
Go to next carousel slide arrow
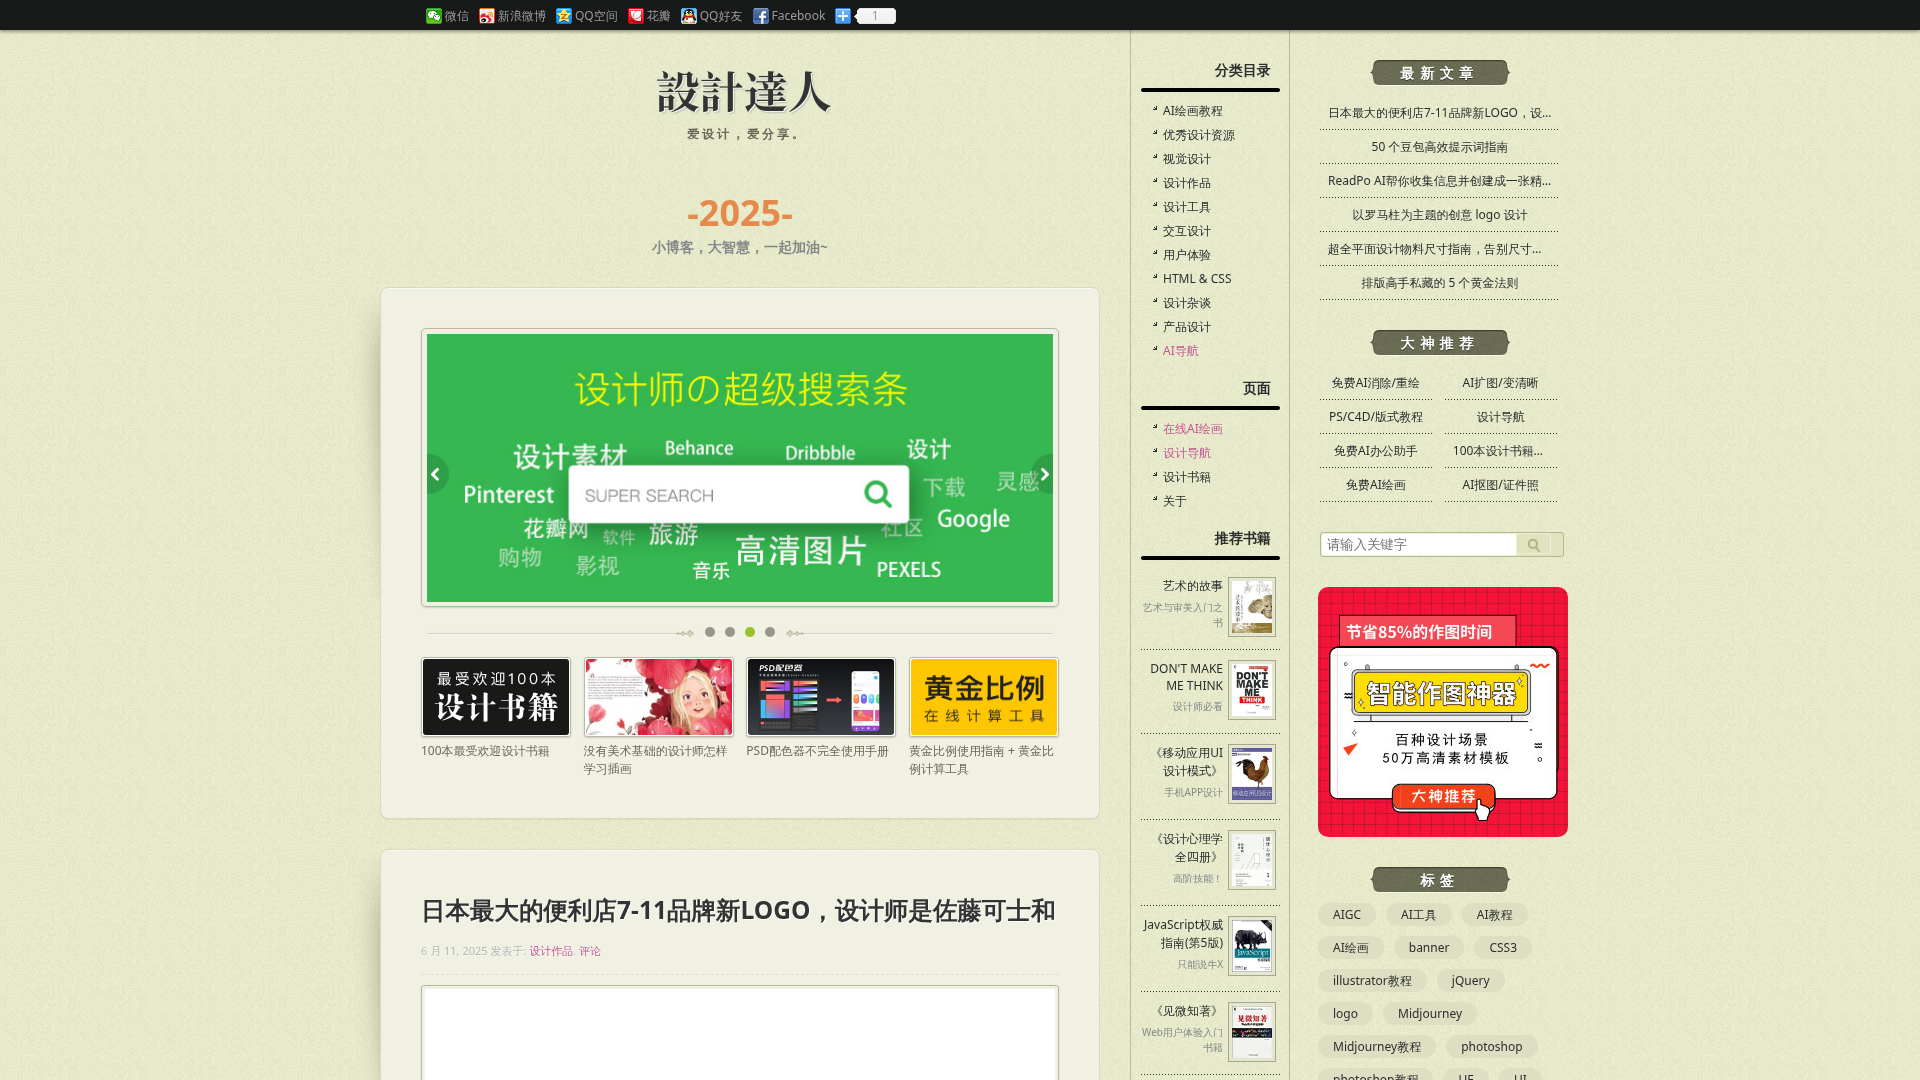(x=1044, y=474)
